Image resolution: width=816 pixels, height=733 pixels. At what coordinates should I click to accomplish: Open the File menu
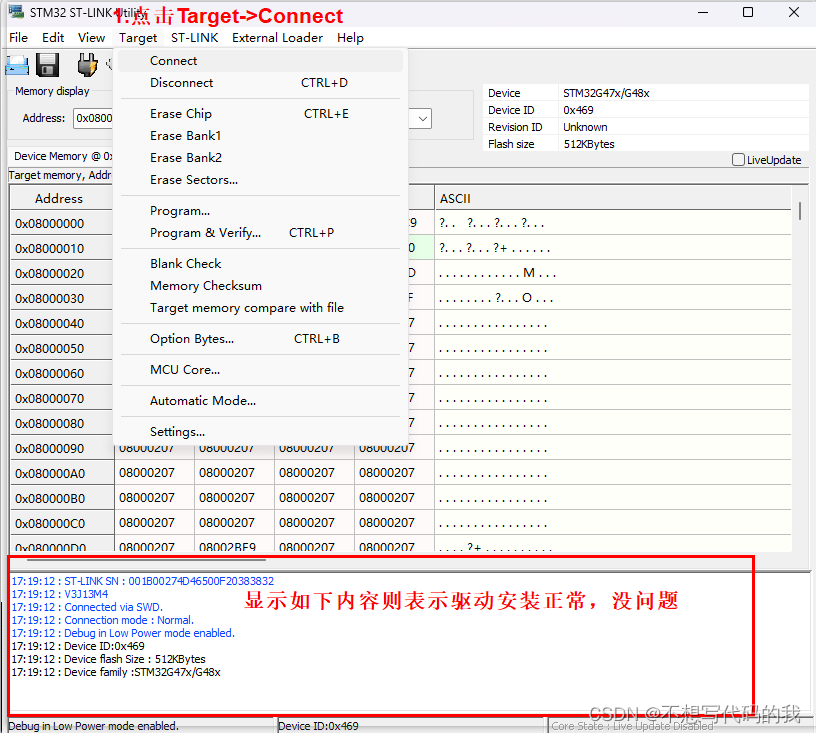18,38
